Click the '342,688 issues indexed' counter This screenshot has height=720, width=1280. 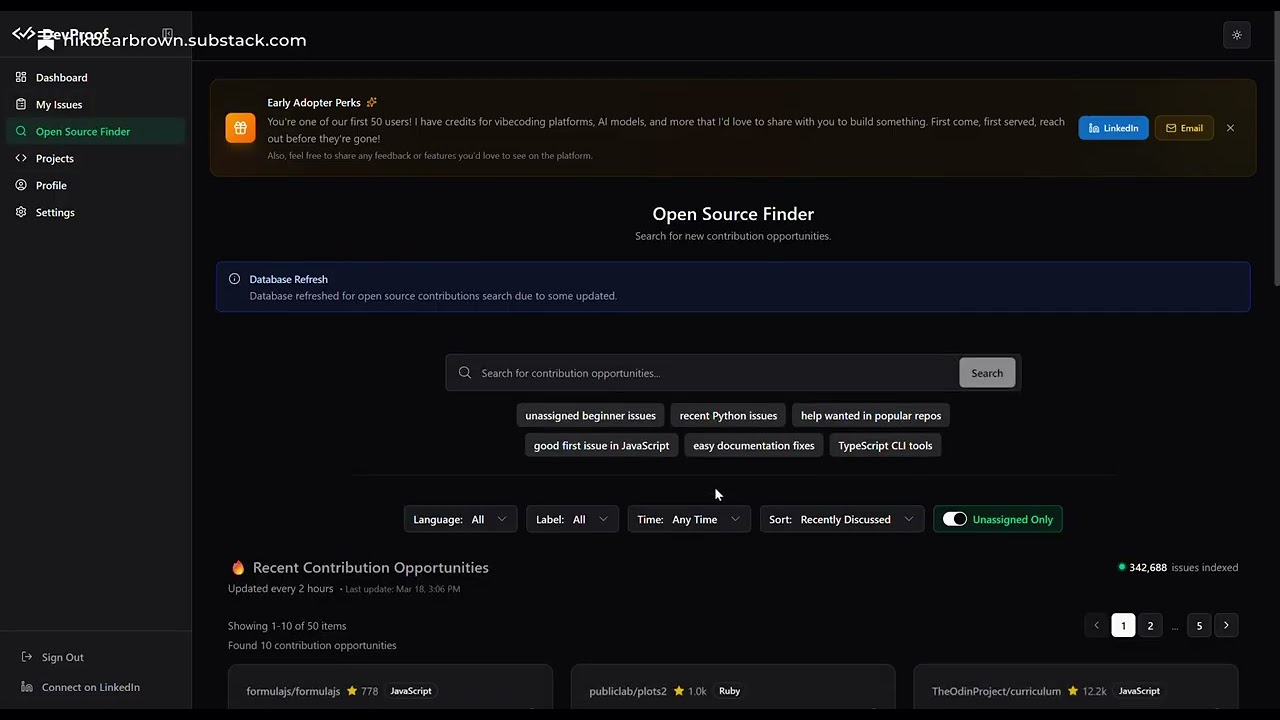(x=1179, y=567)
